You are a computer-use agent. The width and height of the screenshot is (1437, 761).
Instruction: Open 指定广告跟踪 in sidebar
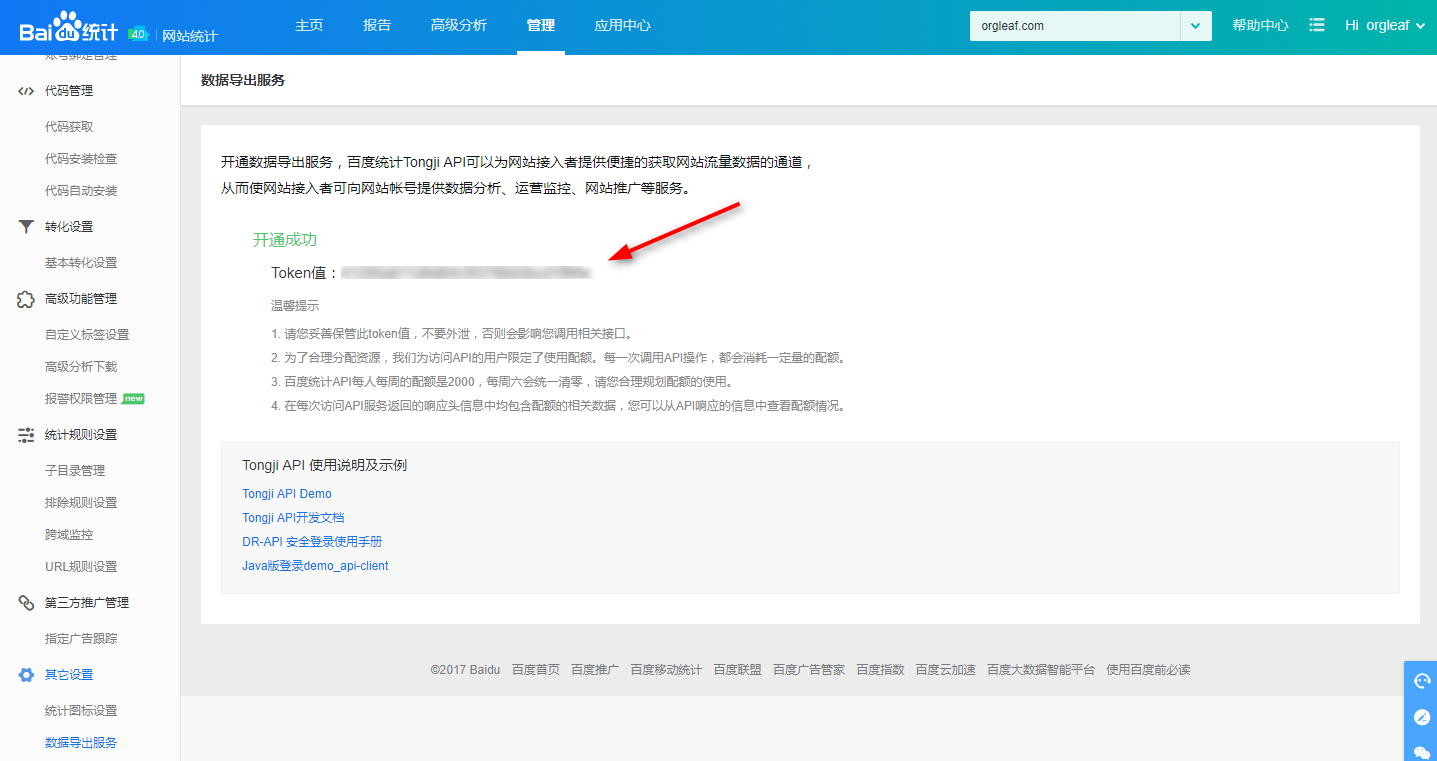coord(81,639)
